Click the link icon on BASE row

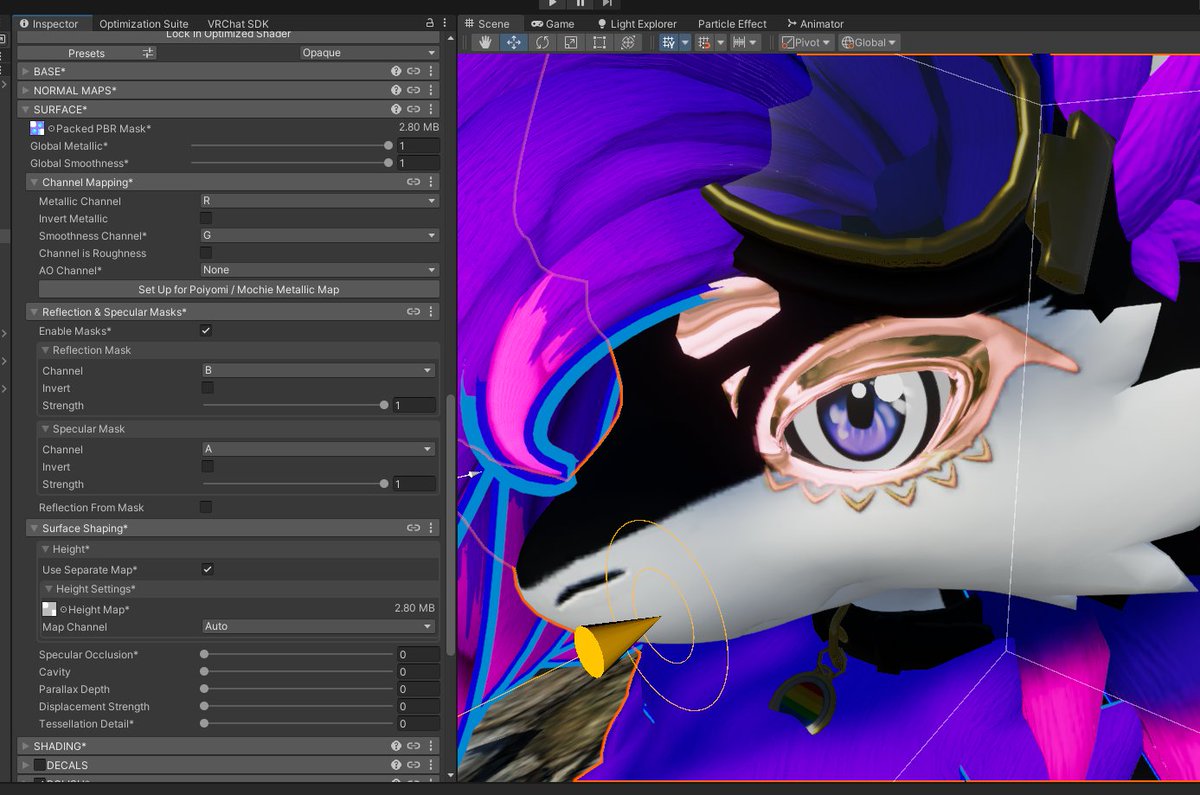point(413,72)
